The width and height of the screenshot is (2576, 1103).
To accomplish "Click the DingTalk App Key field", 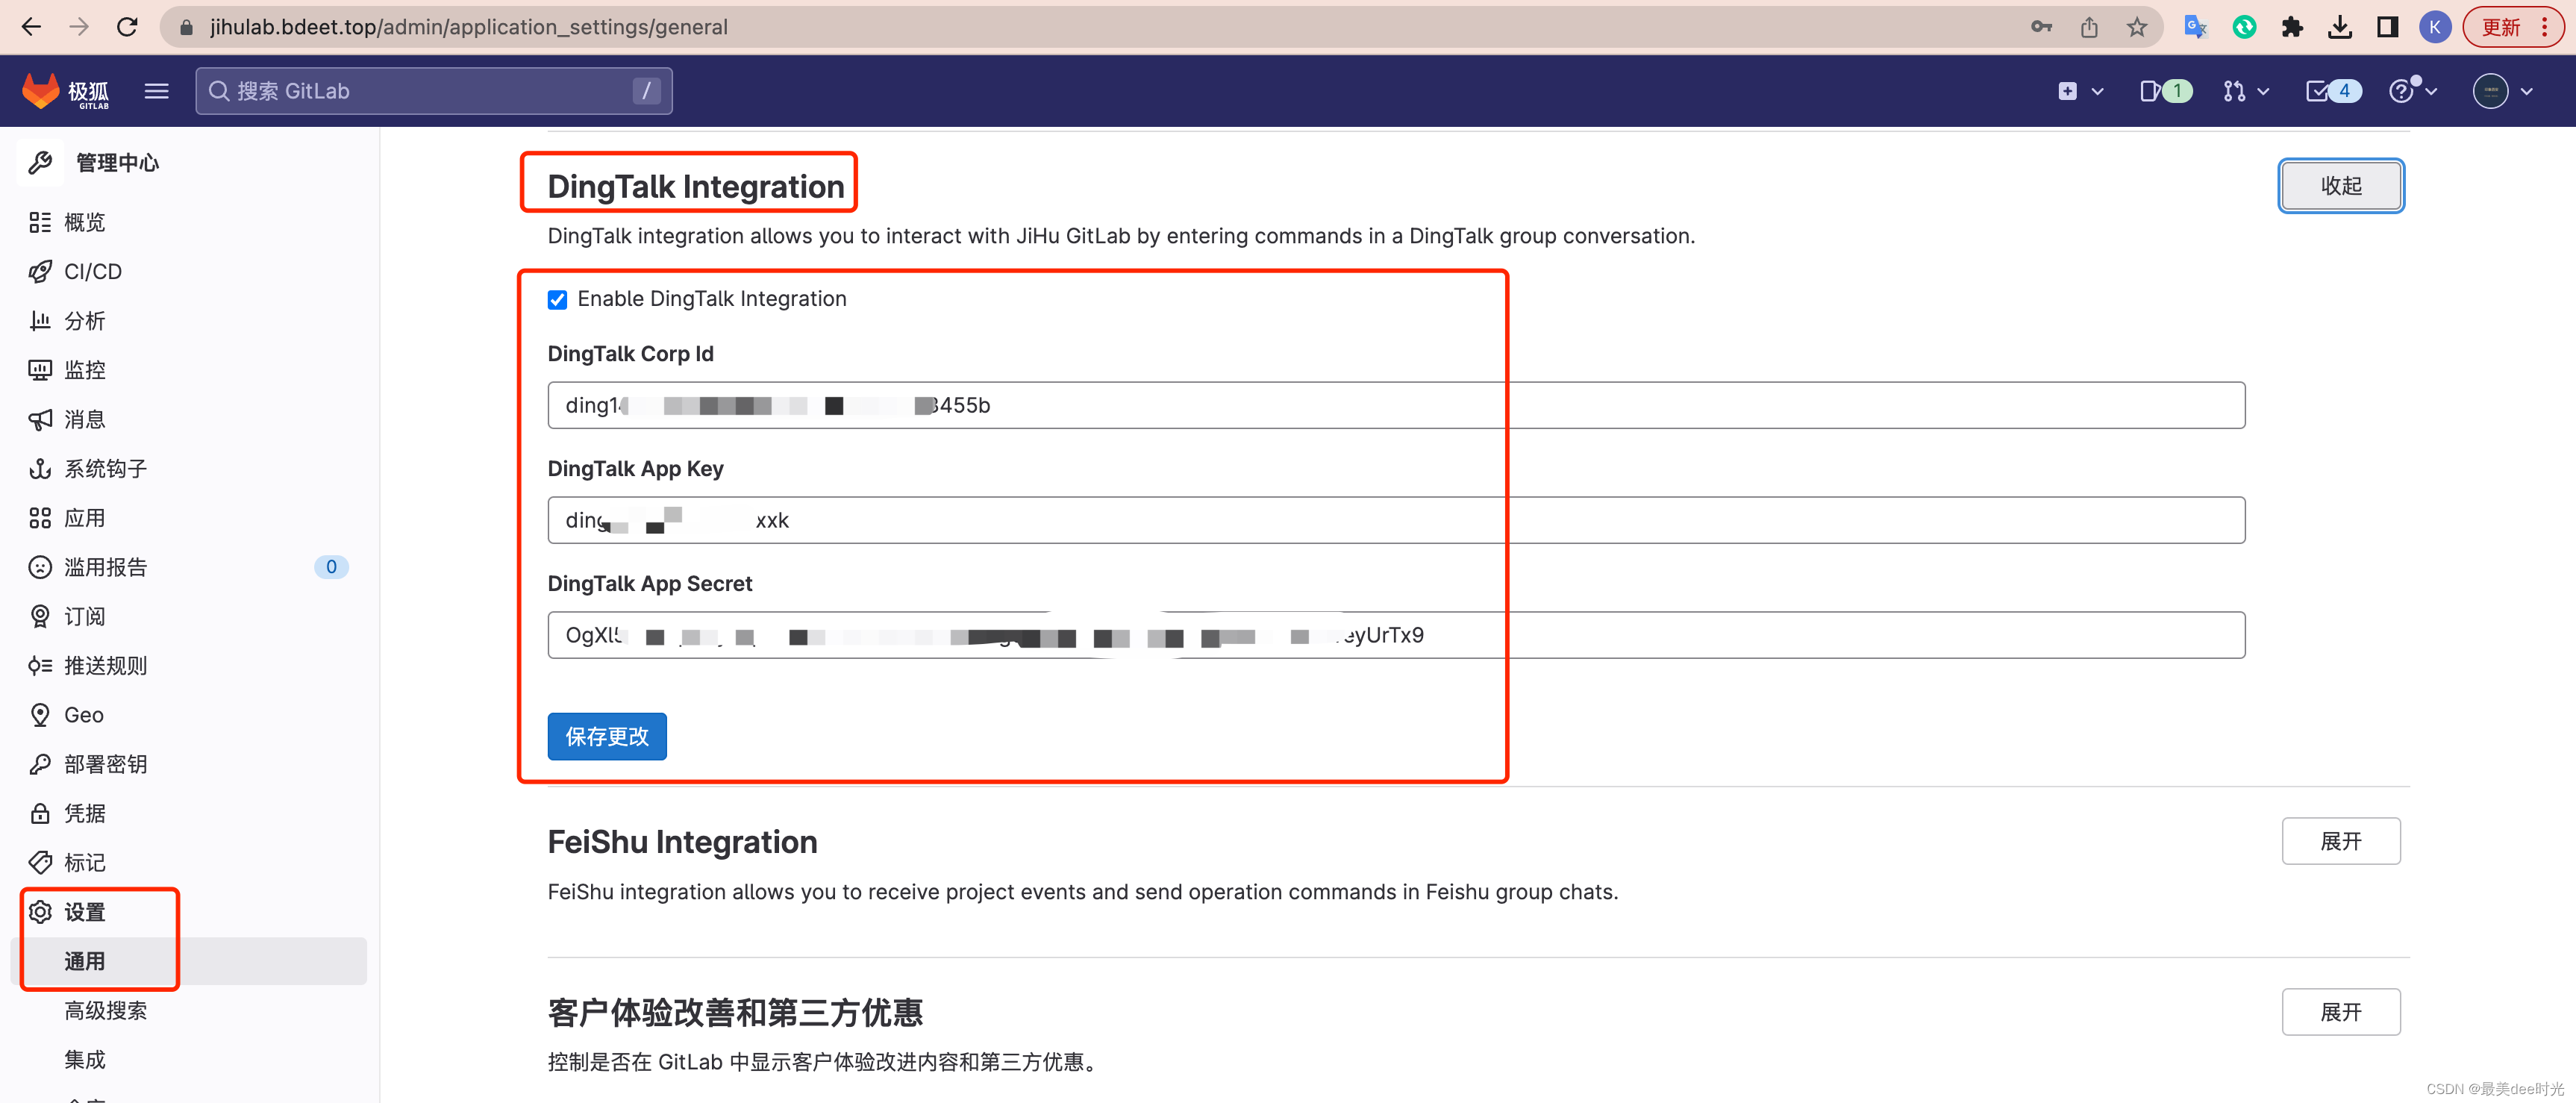I will click(1396, 520).
